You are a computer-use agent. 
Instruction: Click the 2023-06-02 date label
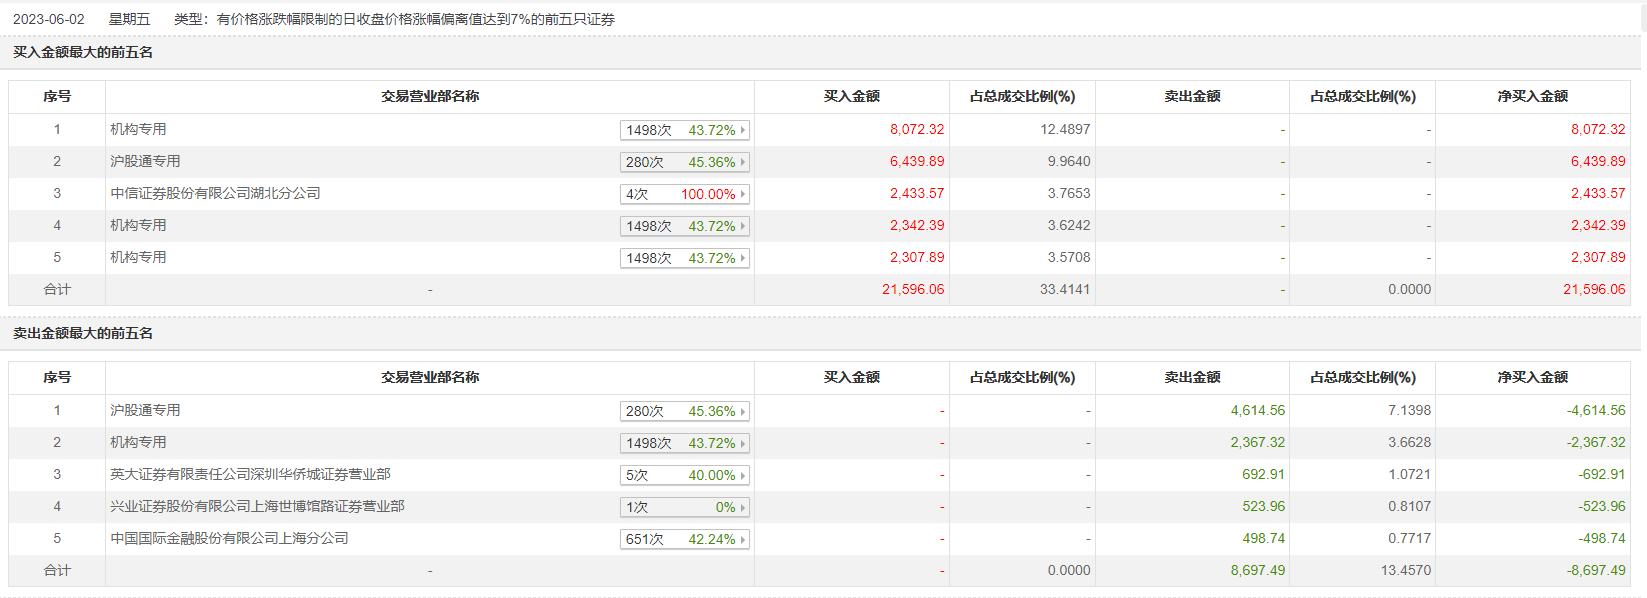pos(48,19)
